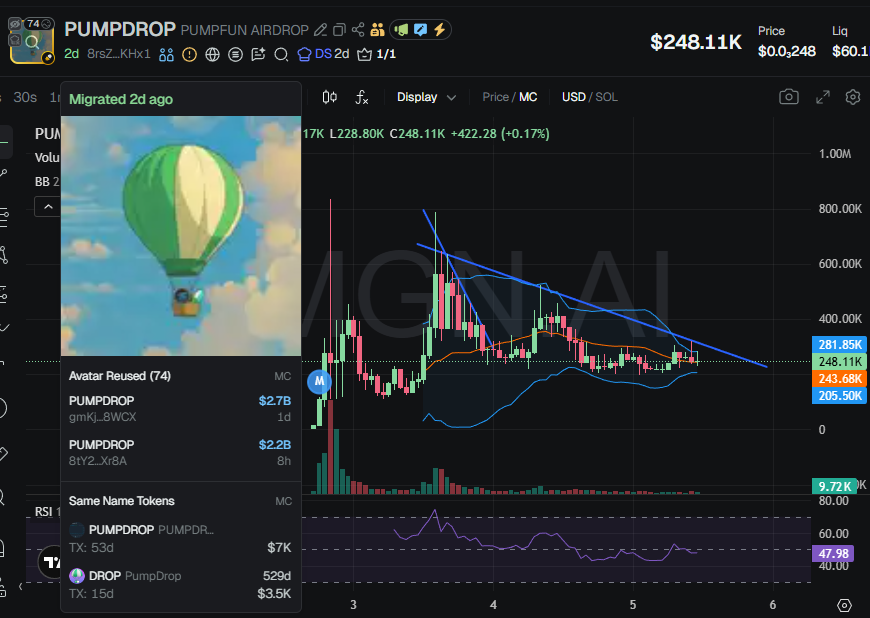This screenshot has width=870, height=618.
Task: Collapse indicator legend with caret button
Action: click(48, 207)
